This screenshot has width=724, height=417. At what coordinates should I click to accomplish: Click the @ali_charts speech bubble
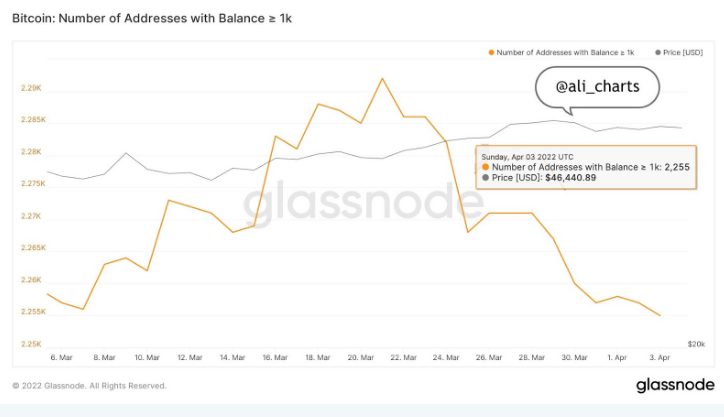click(x=597, y=87)
